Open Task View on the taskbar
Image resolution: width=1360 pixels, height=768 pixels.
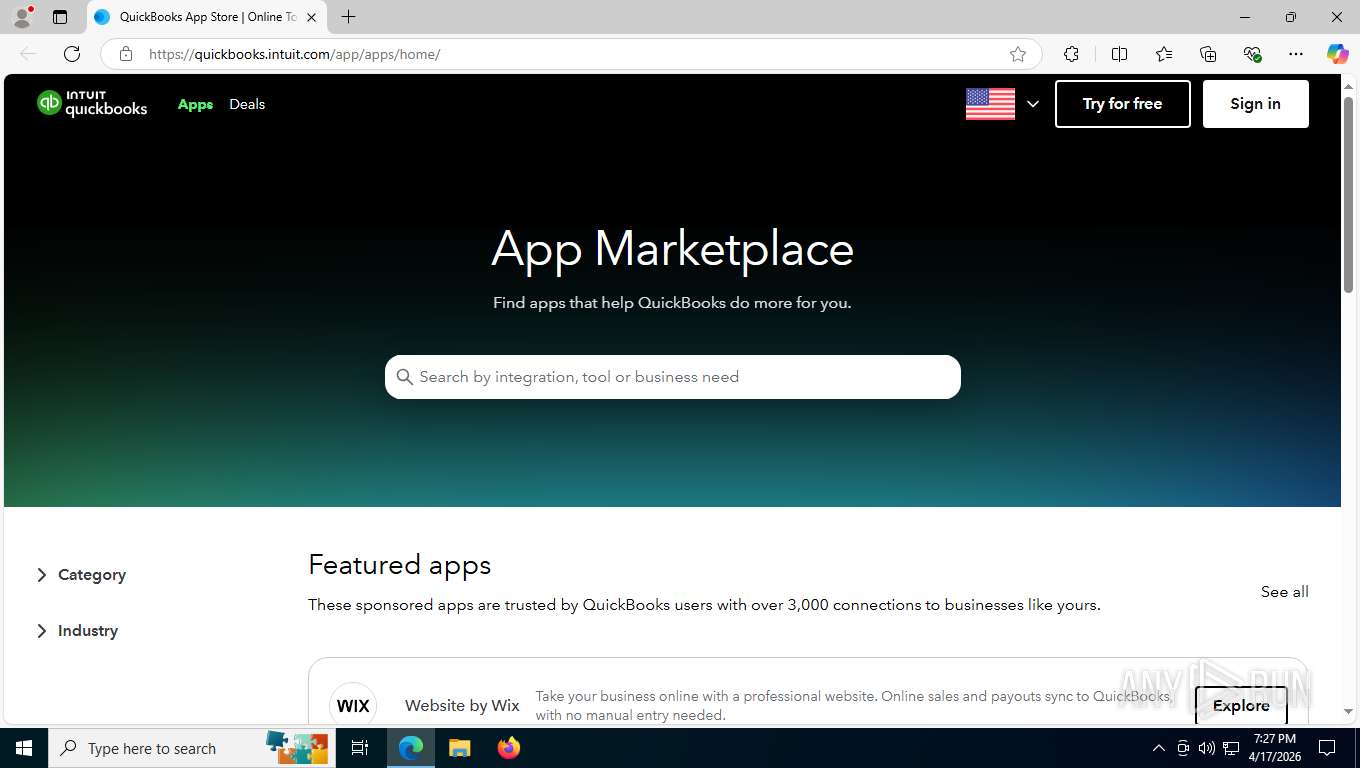(360, 748)
